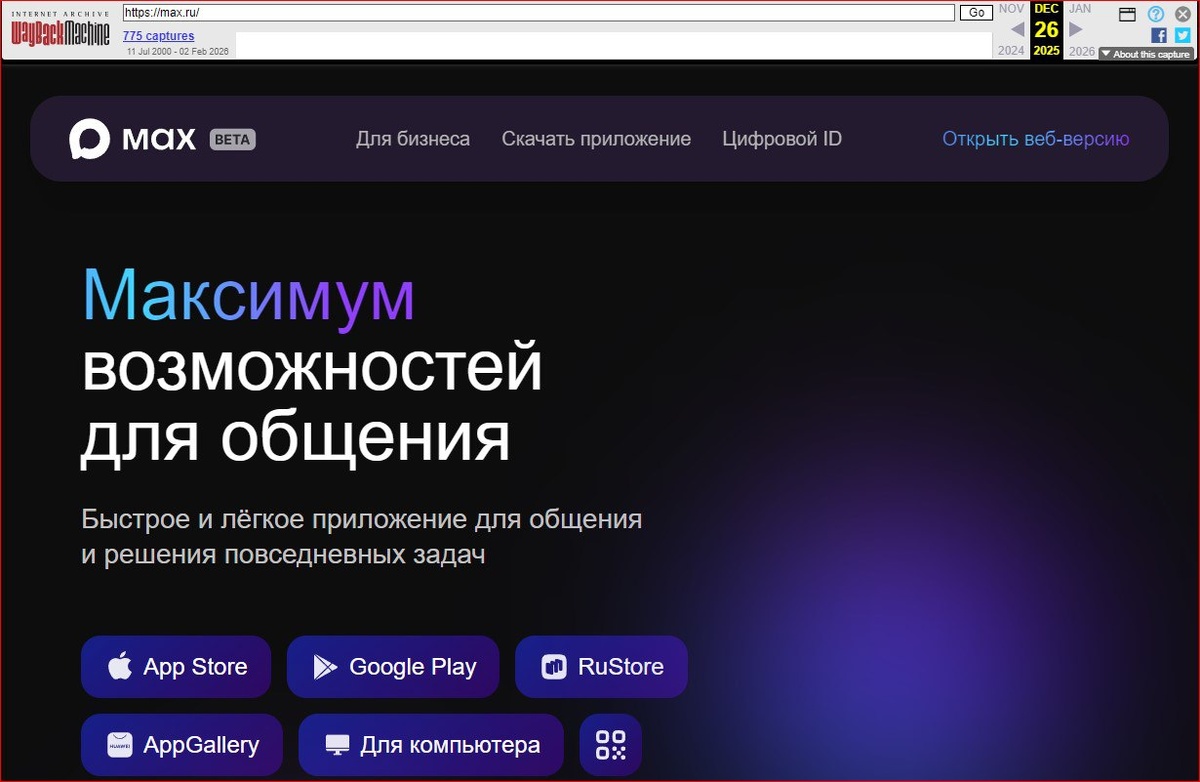Go to next capture arrow
This screenshot has height=782, width=1200.
click(1076, 29)
